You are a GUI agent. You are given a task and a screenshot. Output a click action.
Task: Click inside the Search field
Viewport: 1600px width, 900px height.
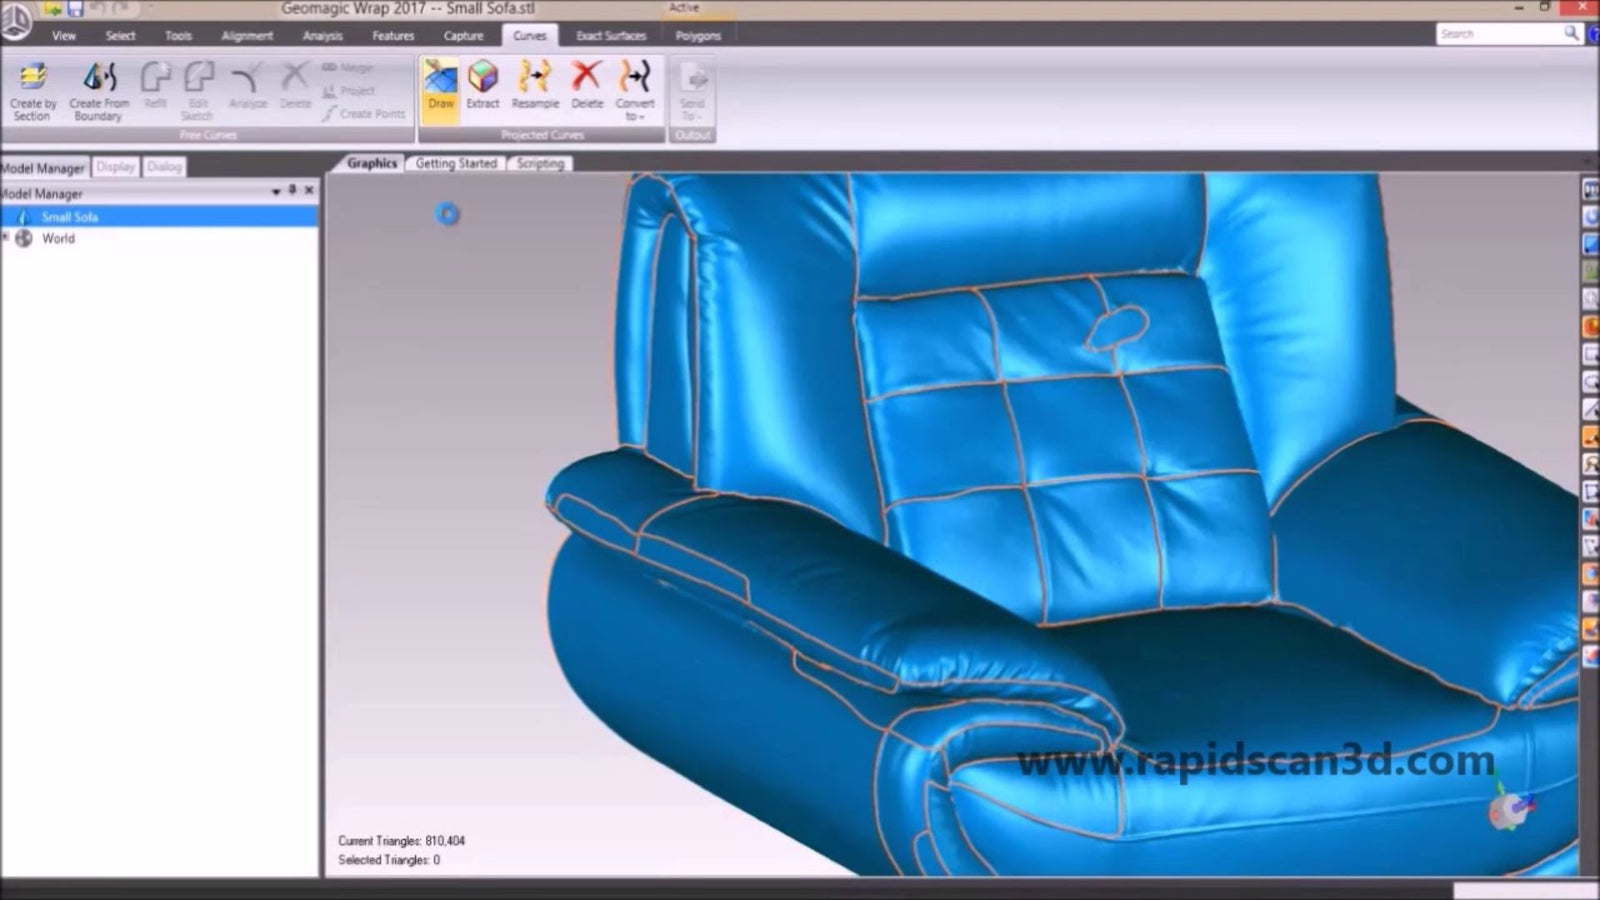[1500, 33]
